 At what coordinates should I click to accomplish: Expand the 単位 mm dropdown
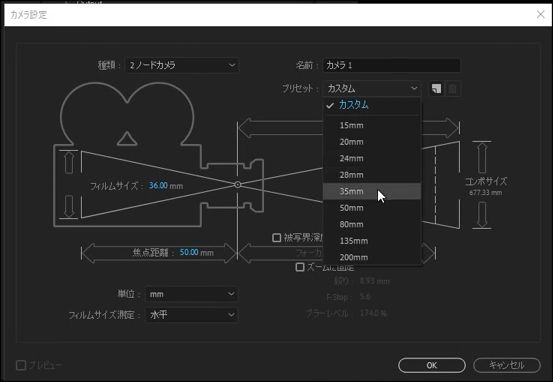(x=192, y=294)
